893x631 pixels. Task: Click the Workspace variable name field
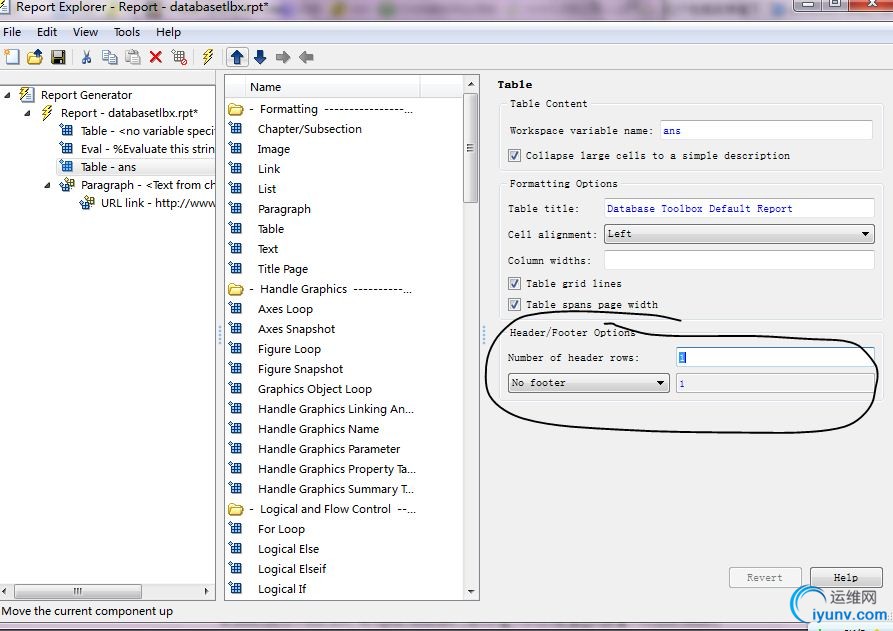click(766, 130)
